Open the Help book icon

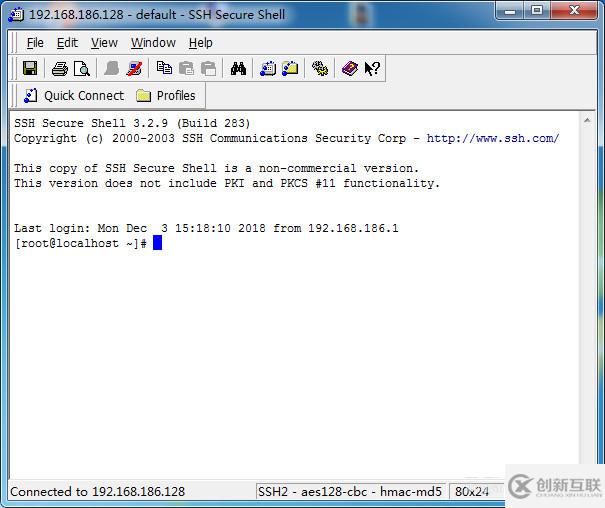350,69
